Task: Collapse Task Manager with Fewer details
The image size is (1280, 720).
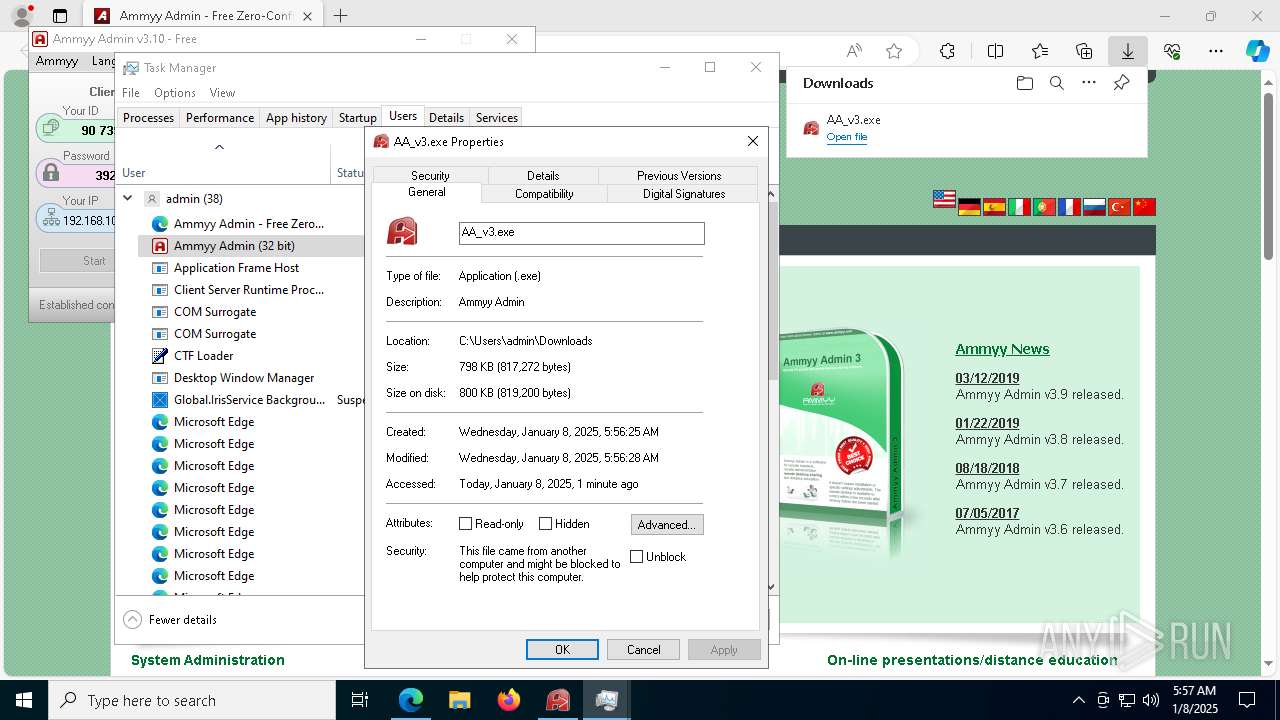Action: click(x=170, y=619)
